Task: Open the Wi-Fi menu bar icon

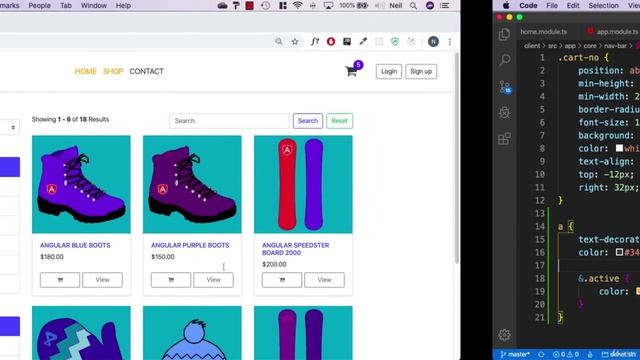Action: 298,5
